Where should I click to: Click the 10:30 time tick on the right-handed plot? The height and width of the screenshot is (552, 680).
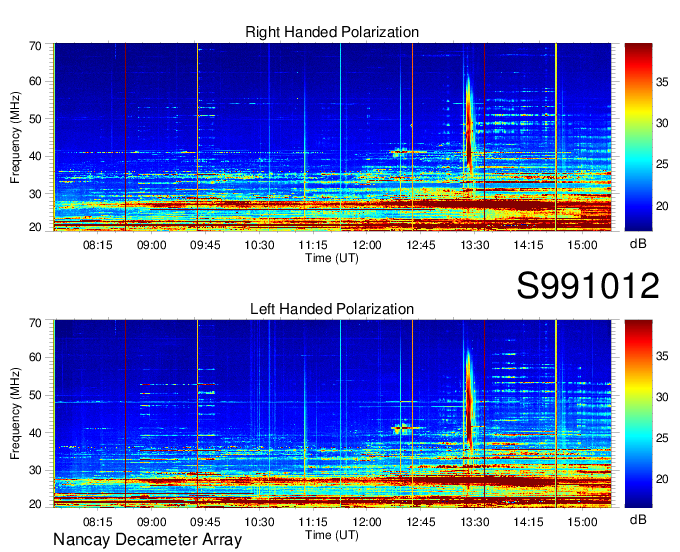point(259,245)
